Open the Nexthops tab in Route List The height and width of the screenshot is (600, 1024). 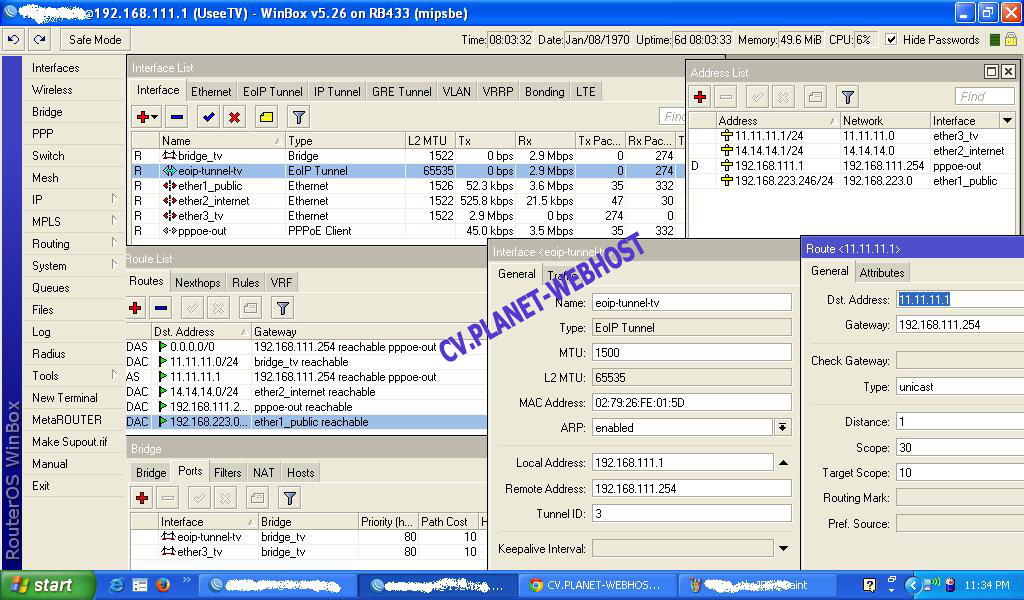click(197, 283)
